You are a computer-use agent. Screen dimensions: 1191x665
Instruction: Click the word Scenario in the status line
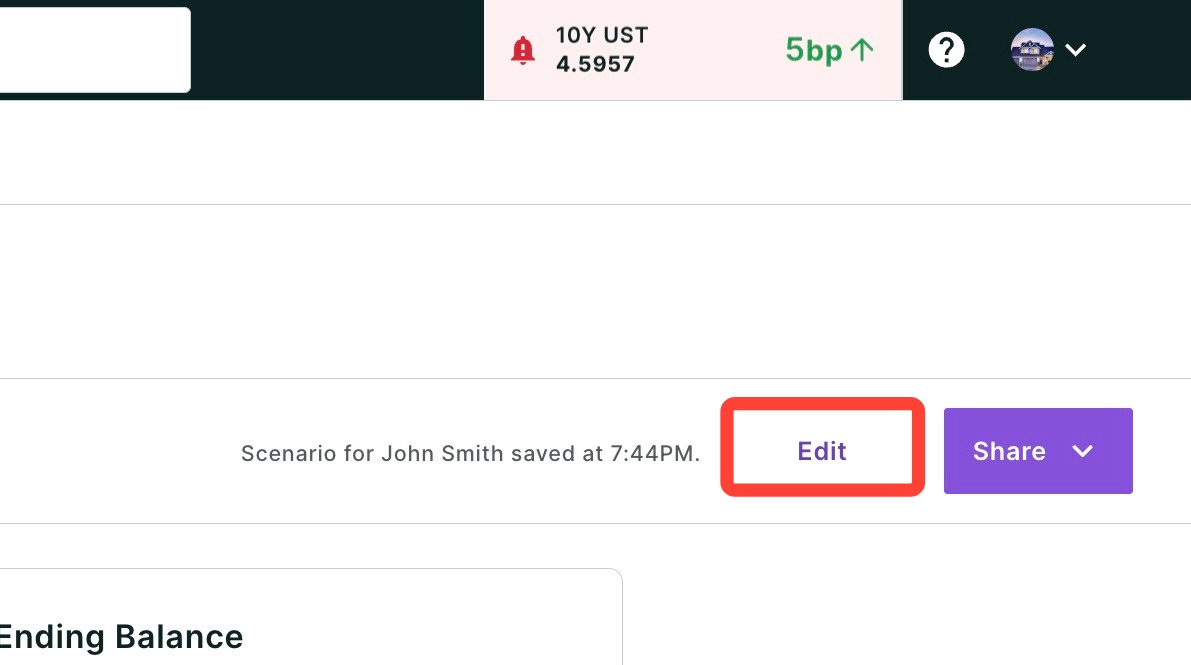(x=289, y=454)
